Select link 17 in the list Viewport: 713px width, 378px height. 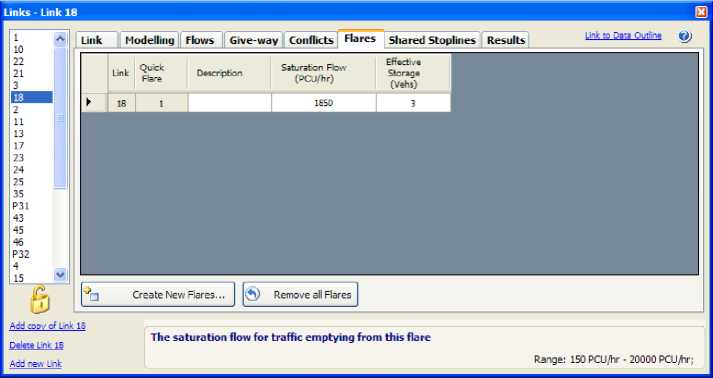32,146
